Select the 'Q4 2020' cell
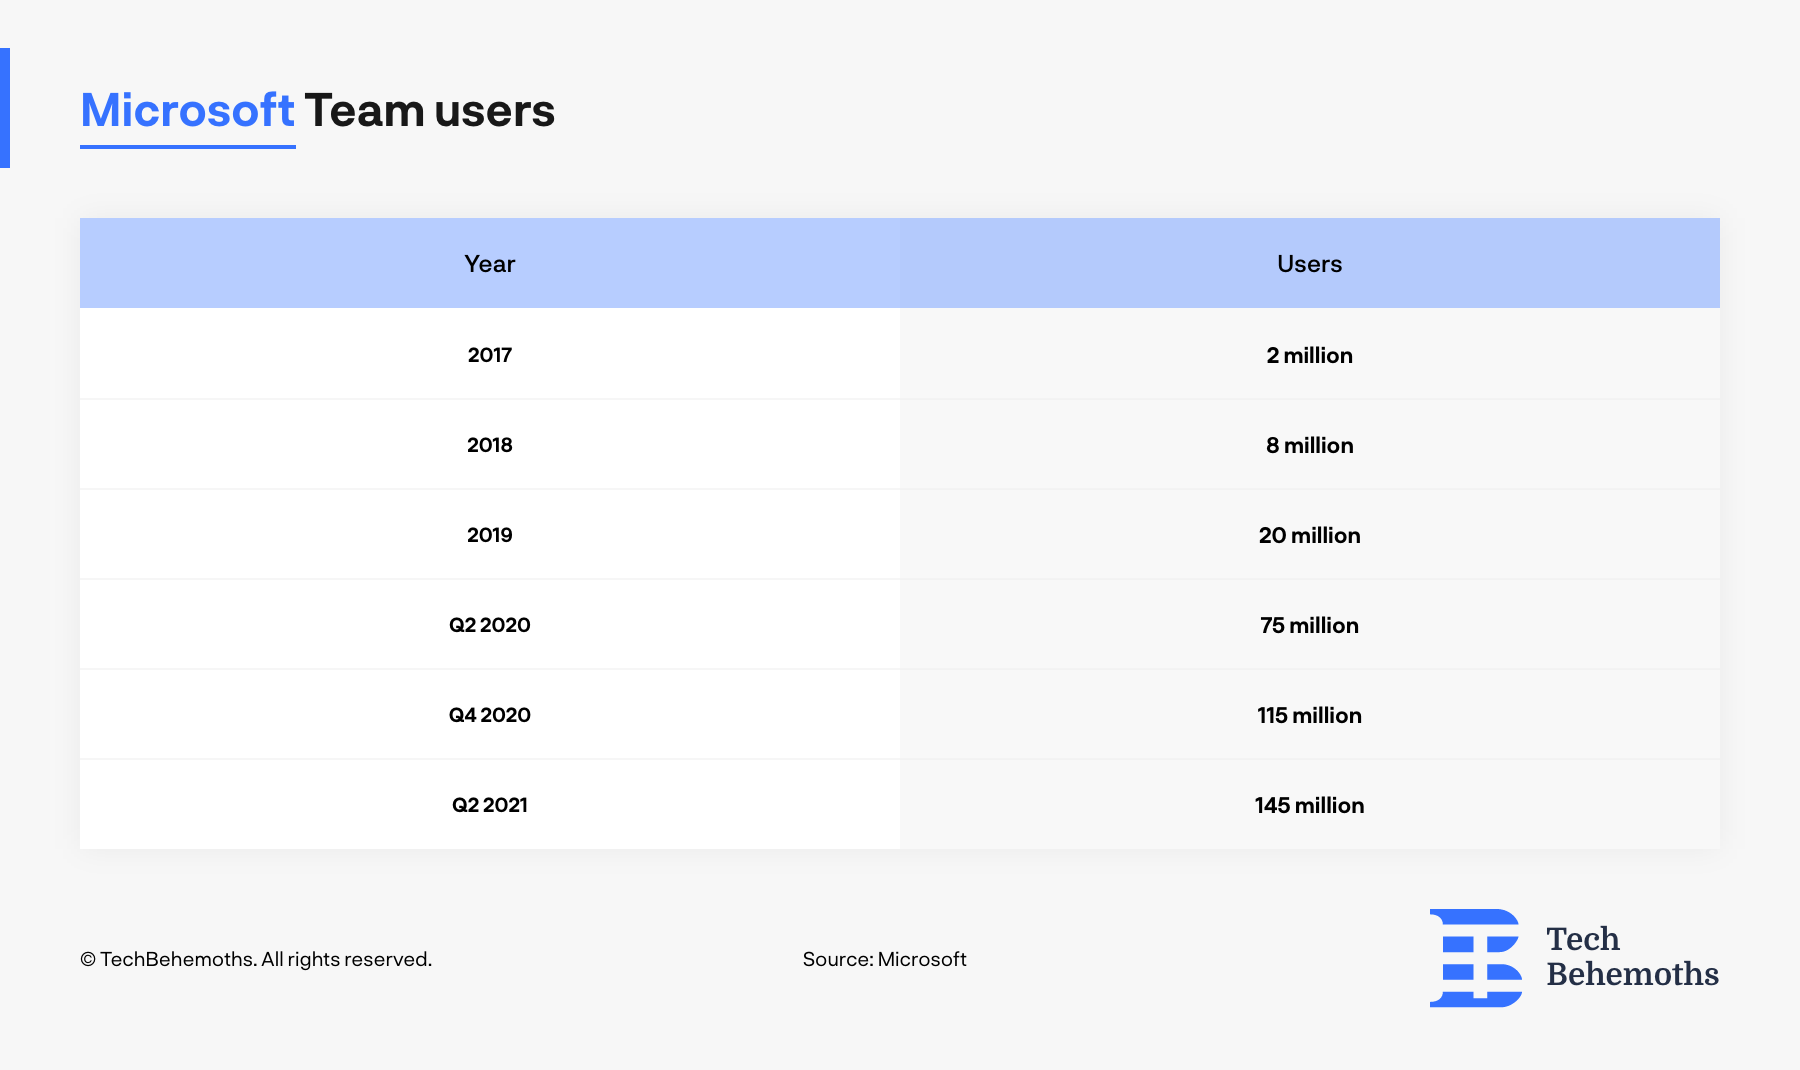 tap(490, 714)
